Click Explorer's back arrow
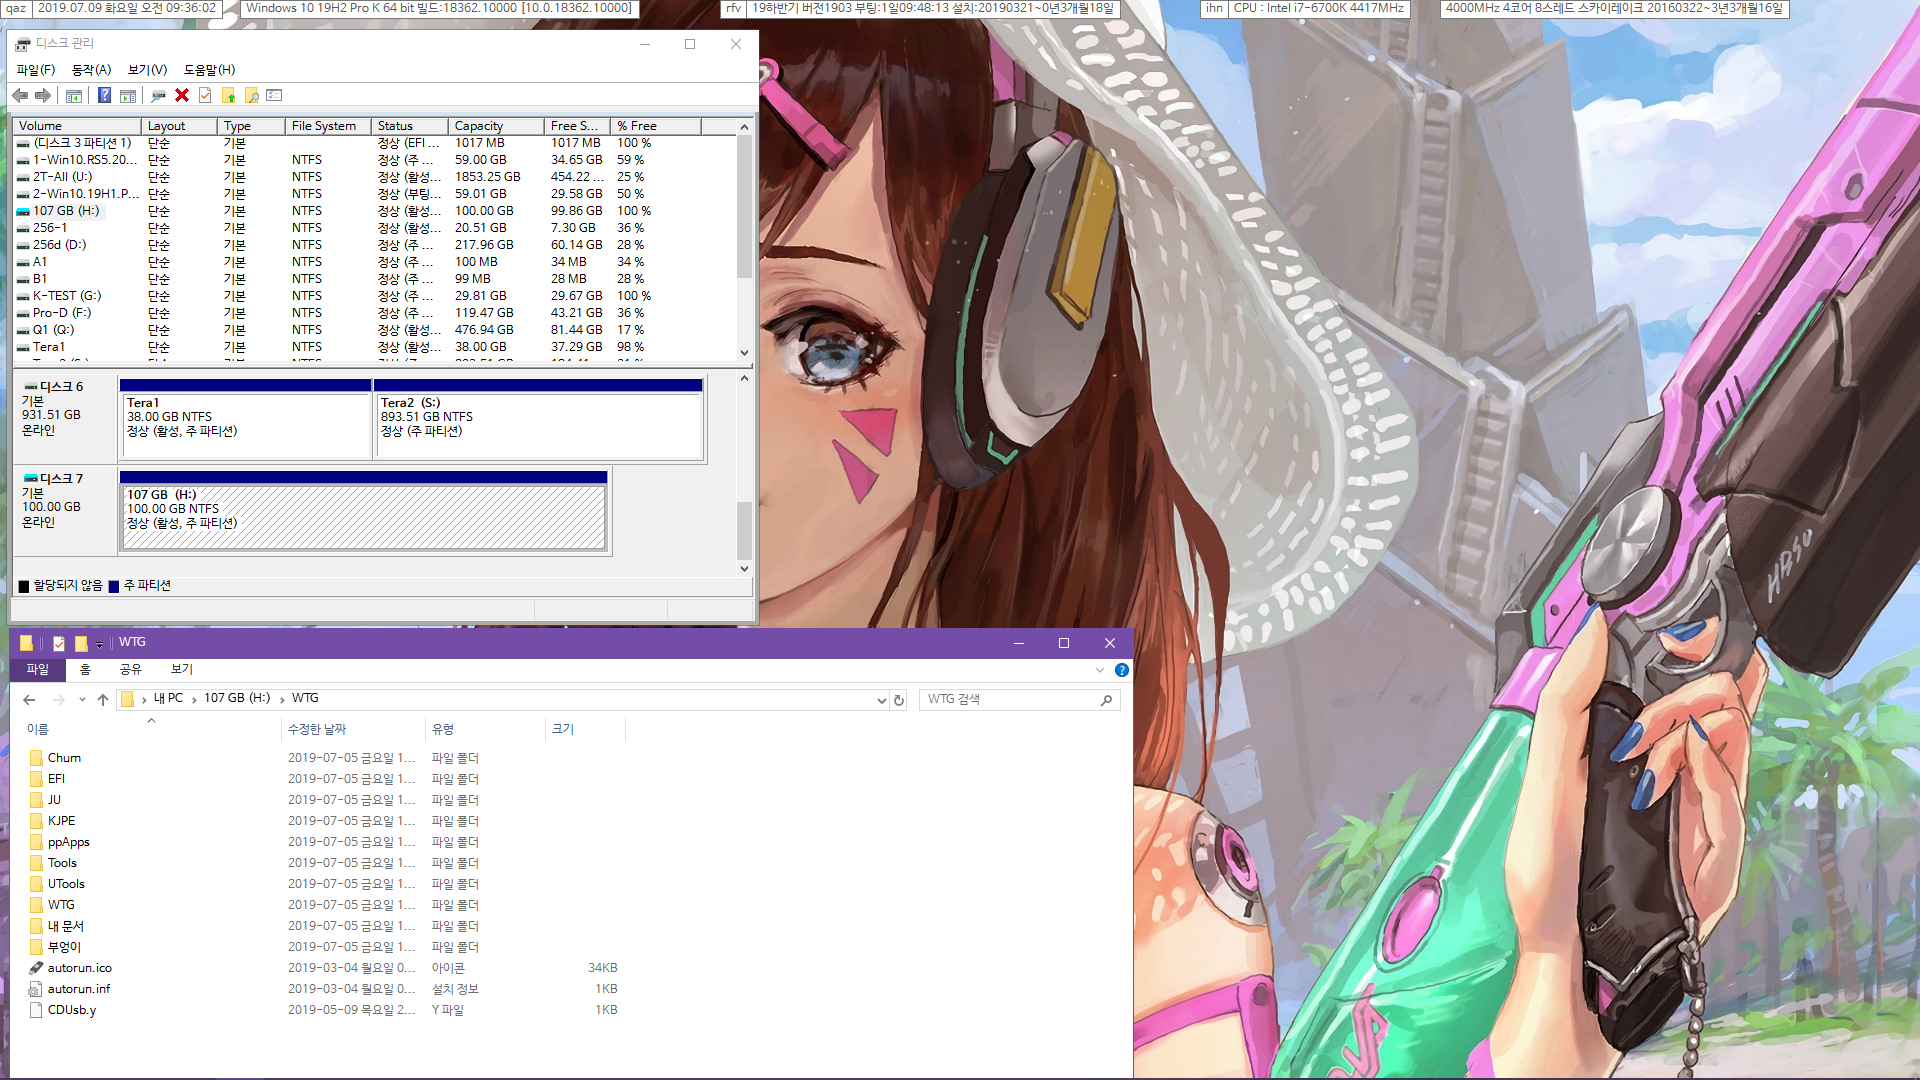 point(29,700)
